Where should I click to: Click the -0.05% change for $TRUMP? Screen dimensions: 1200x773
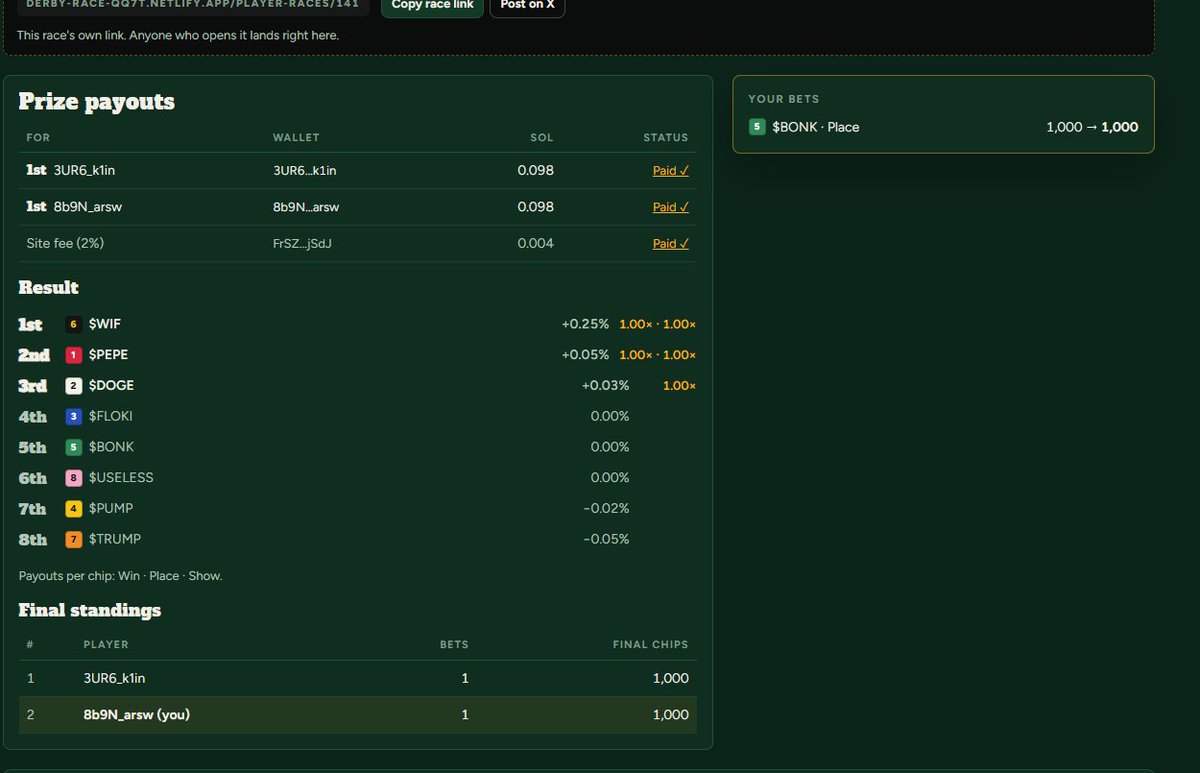pos(606,539)
